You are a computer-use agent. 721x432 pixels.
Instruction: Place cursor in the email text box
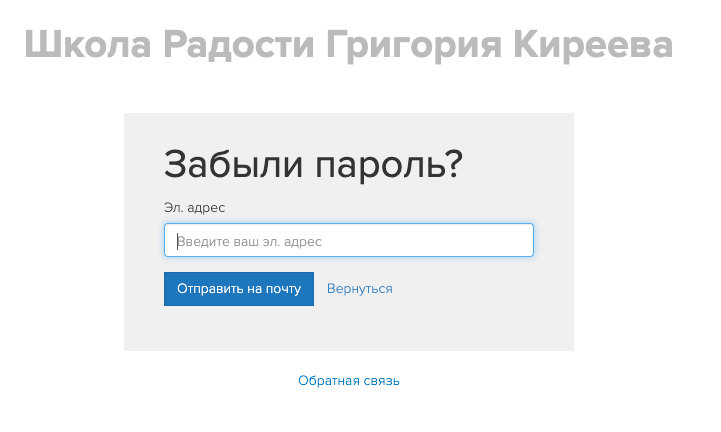348,240
